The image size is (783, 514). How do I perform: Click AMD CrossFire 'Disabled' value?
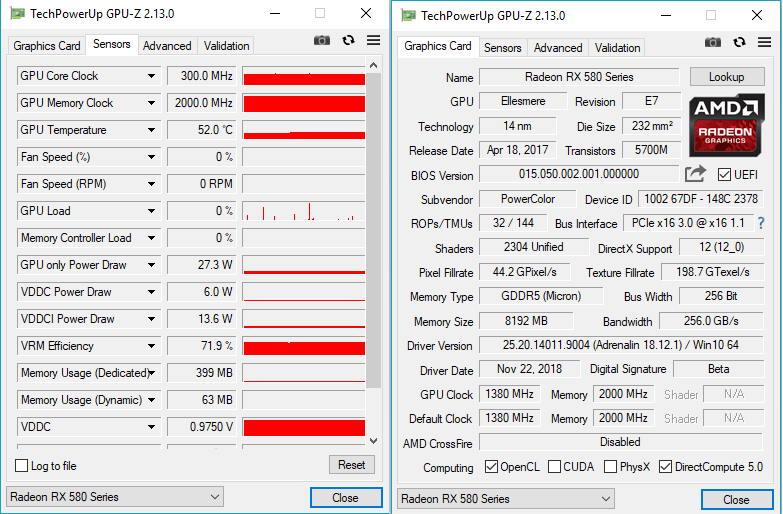click(621, 442)
